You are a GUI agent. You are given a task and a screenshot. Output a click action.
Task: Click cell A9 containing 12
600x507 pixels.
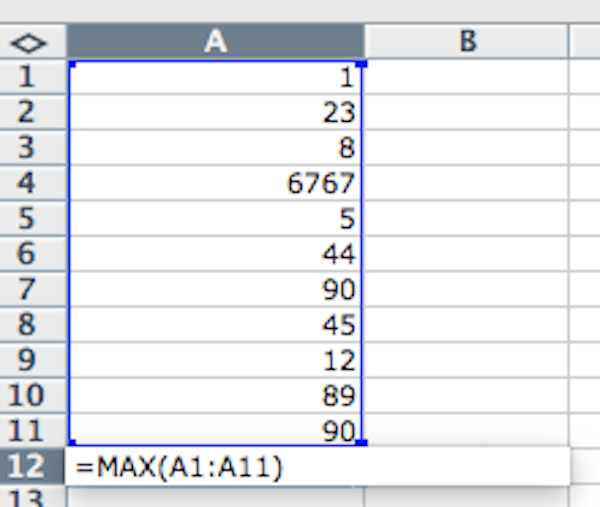coord(216,360)
